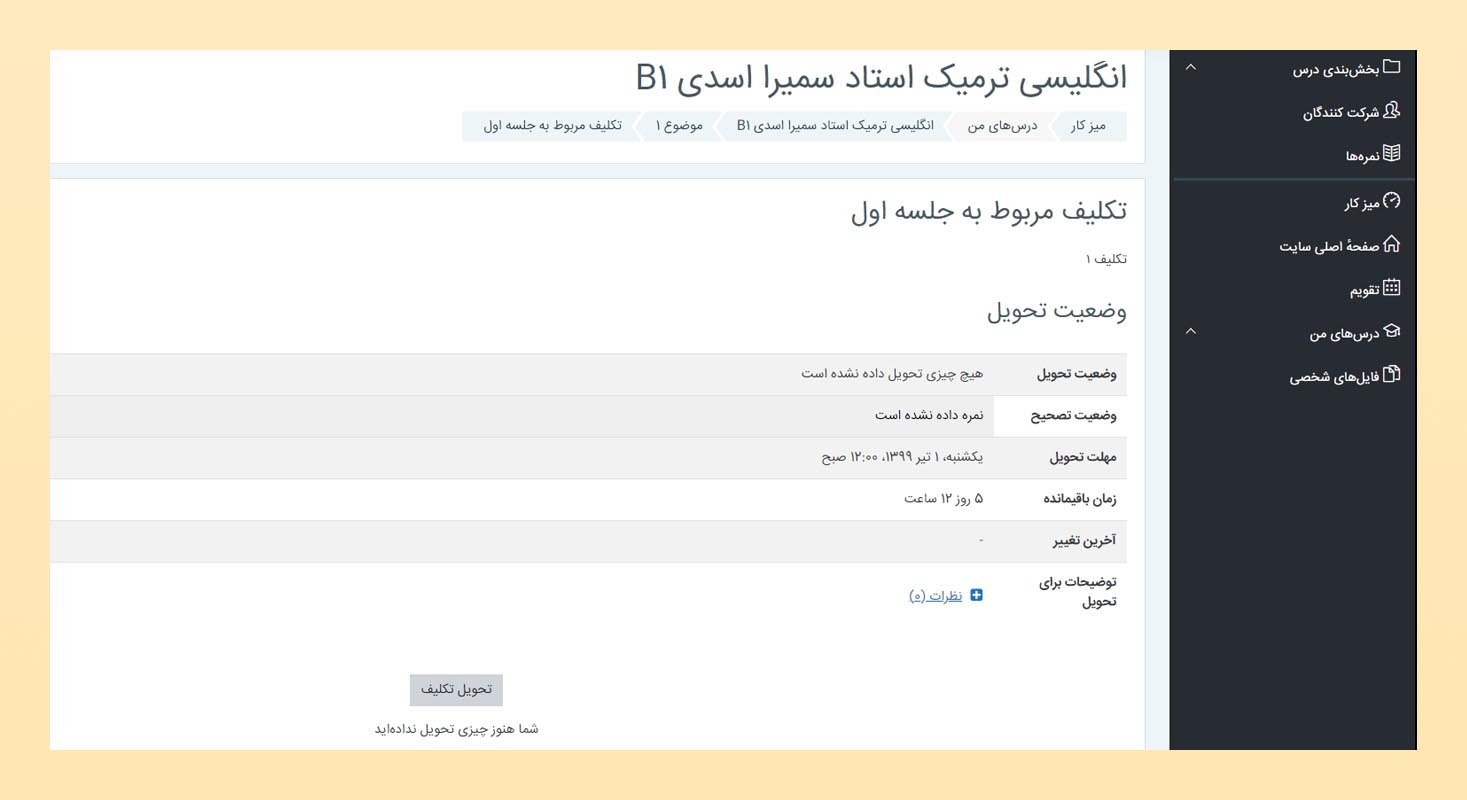Expand the نظرات (۰) comments link

pos(936,596)
